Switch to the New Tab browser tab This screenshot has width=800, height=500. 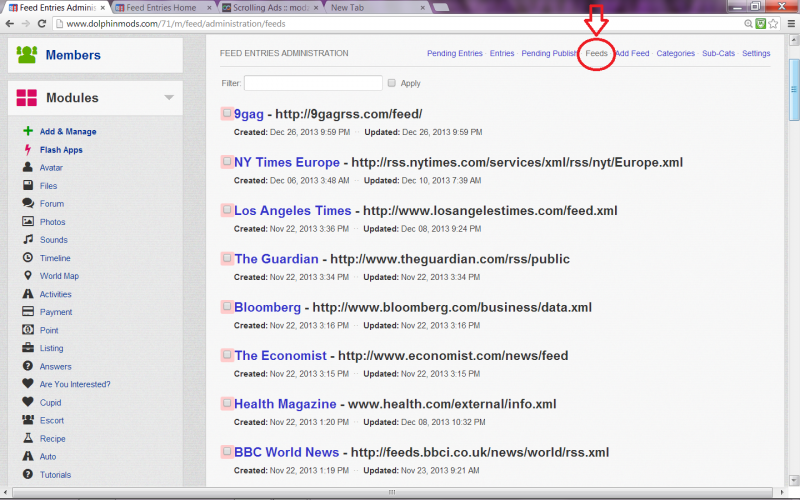[378, 8]
